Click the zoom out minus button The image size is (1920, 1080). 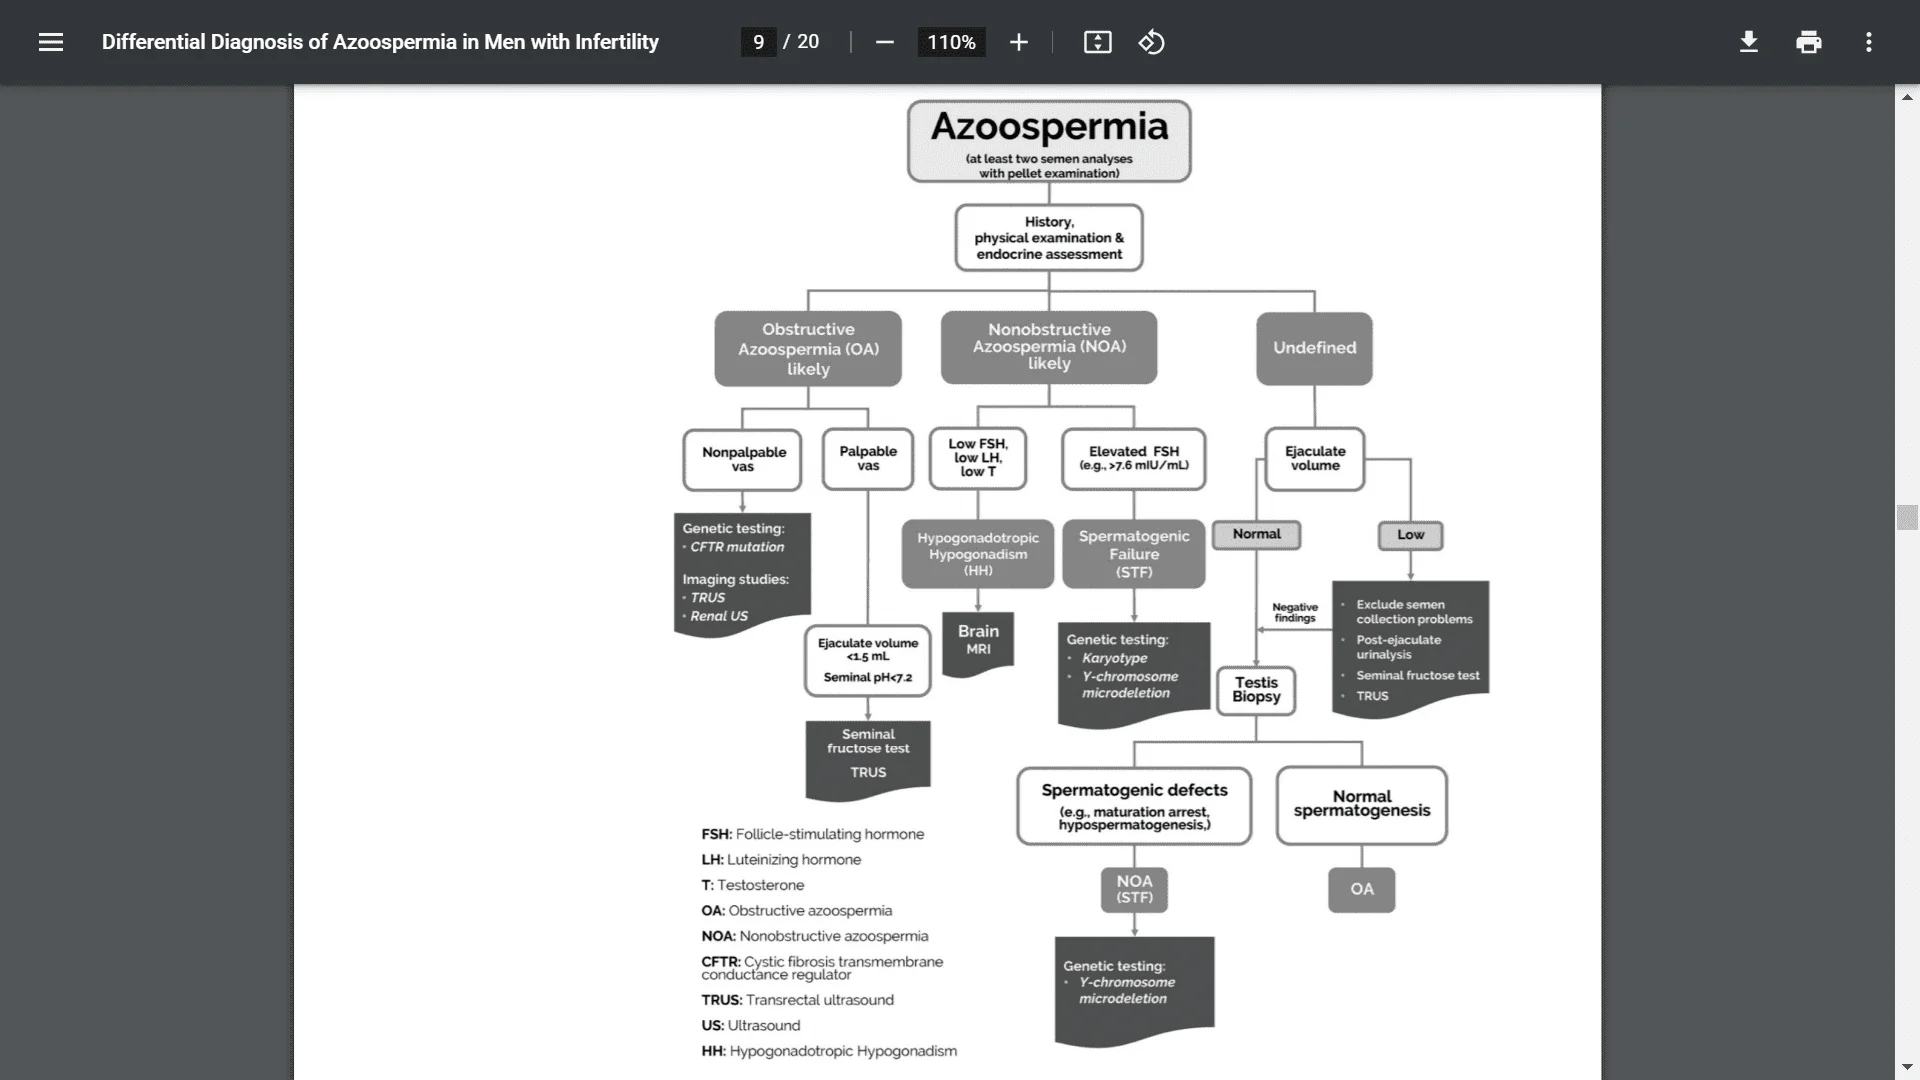(885, 42)
